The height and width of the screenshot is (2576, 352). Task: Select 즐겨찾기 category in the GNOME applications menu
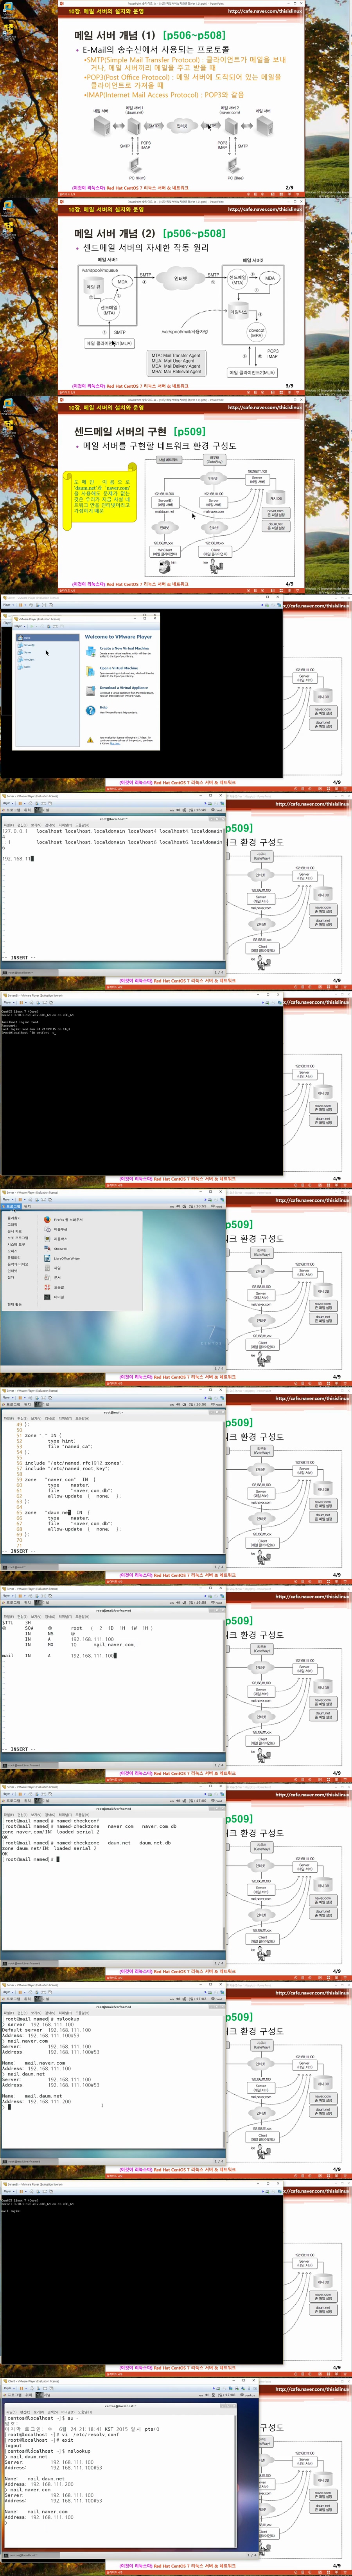point(14,1218)
